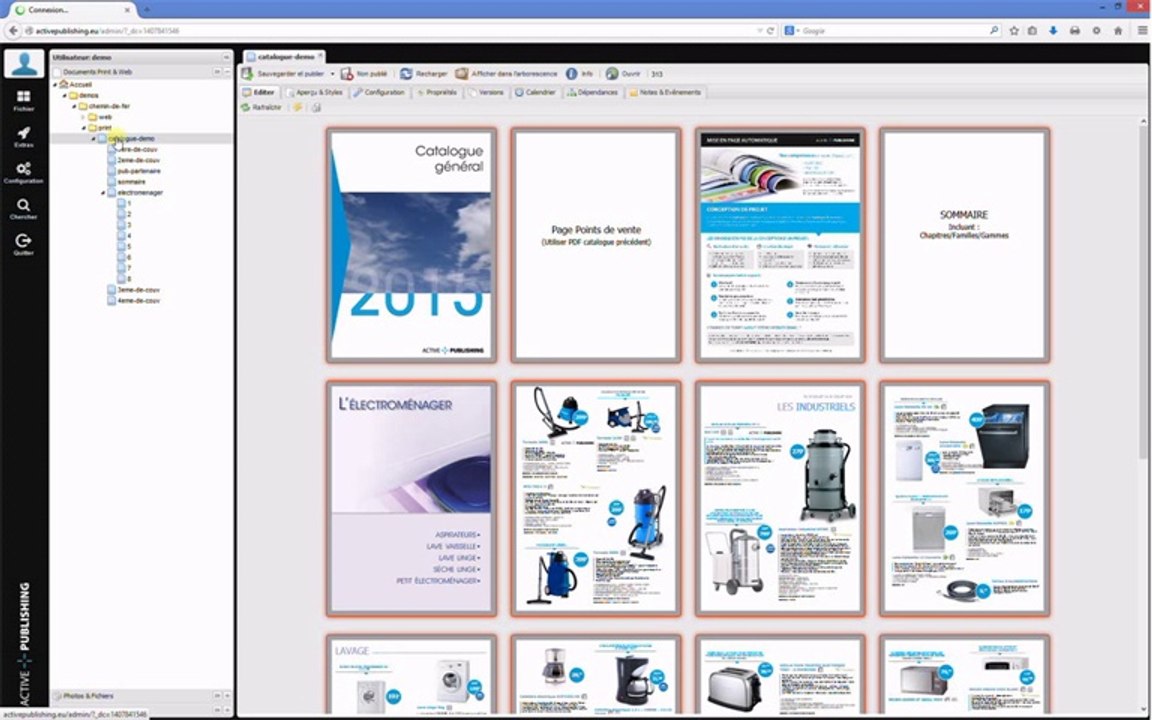The height and width of the screenshot is (720, 1152).
Task: Collapse the Utilisateur: demo panel
Action: point(226,57)
